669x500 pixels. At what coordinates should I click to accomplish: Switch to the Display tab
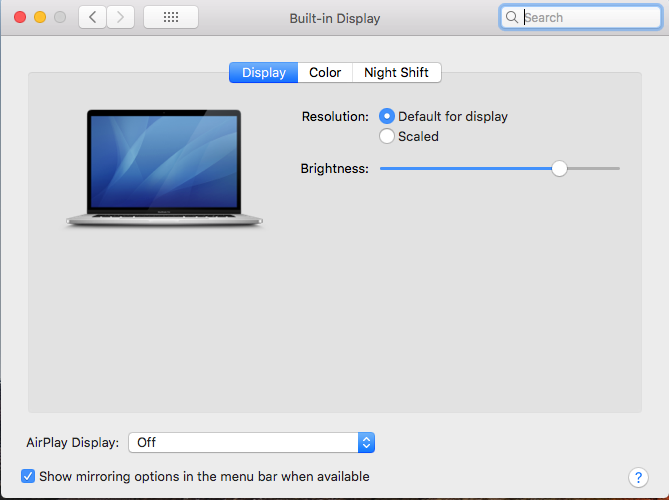[x=263, y=73]
